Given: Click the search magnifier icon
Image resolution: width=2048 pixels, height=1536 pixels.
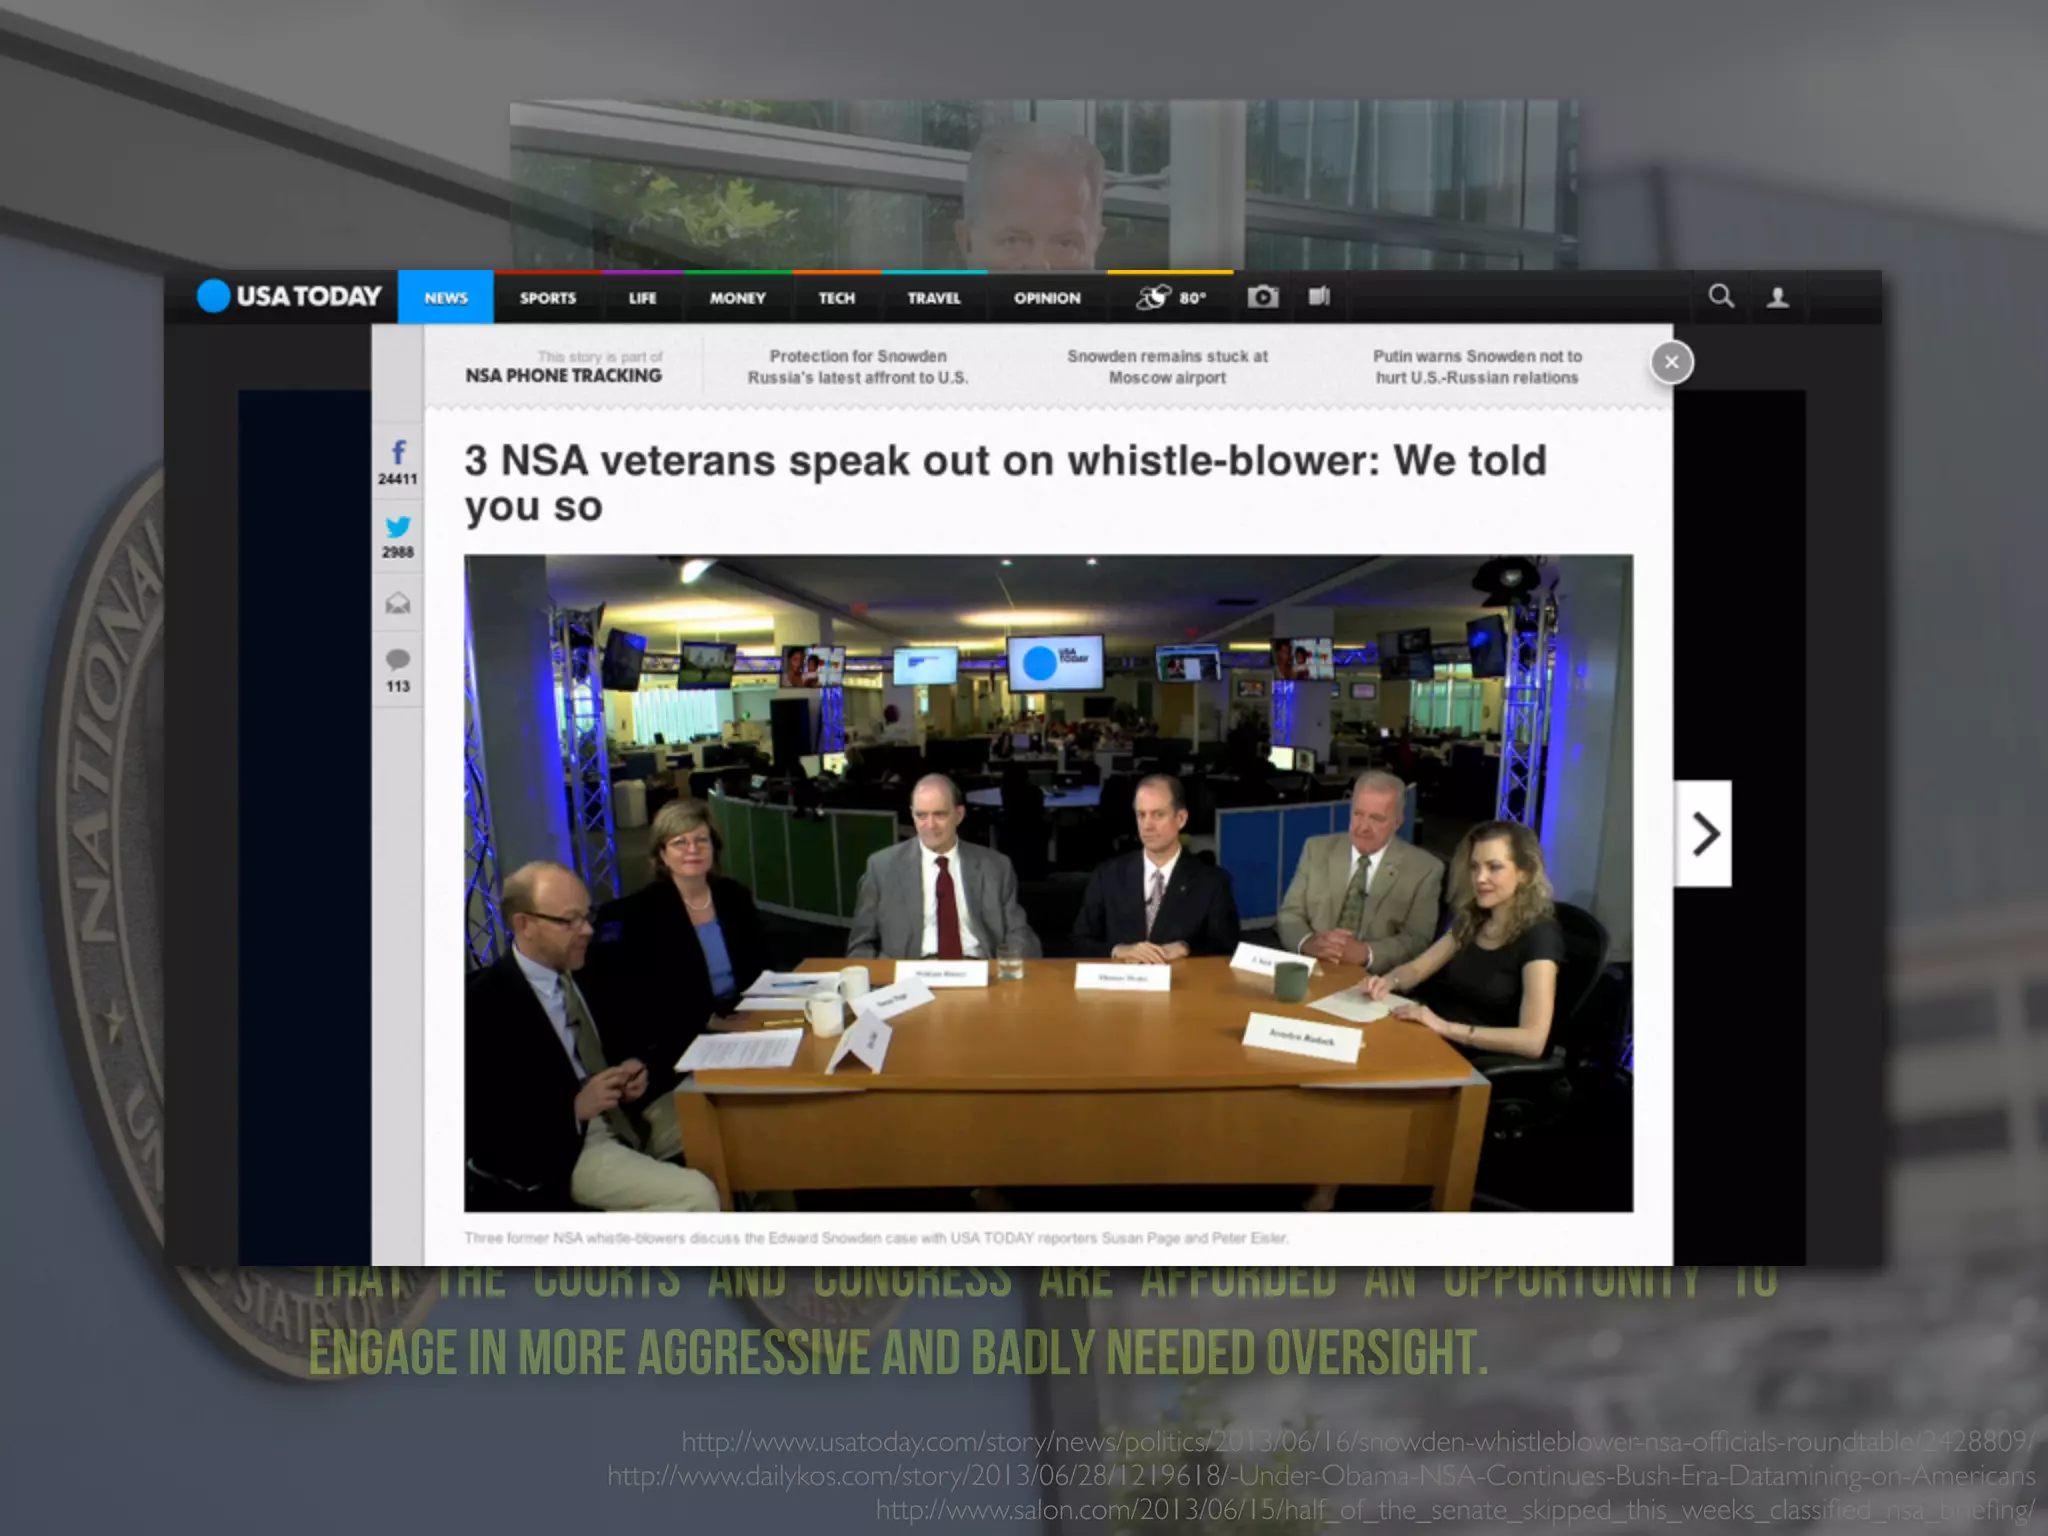Looking at the screenshot, I should (1721, 296).
